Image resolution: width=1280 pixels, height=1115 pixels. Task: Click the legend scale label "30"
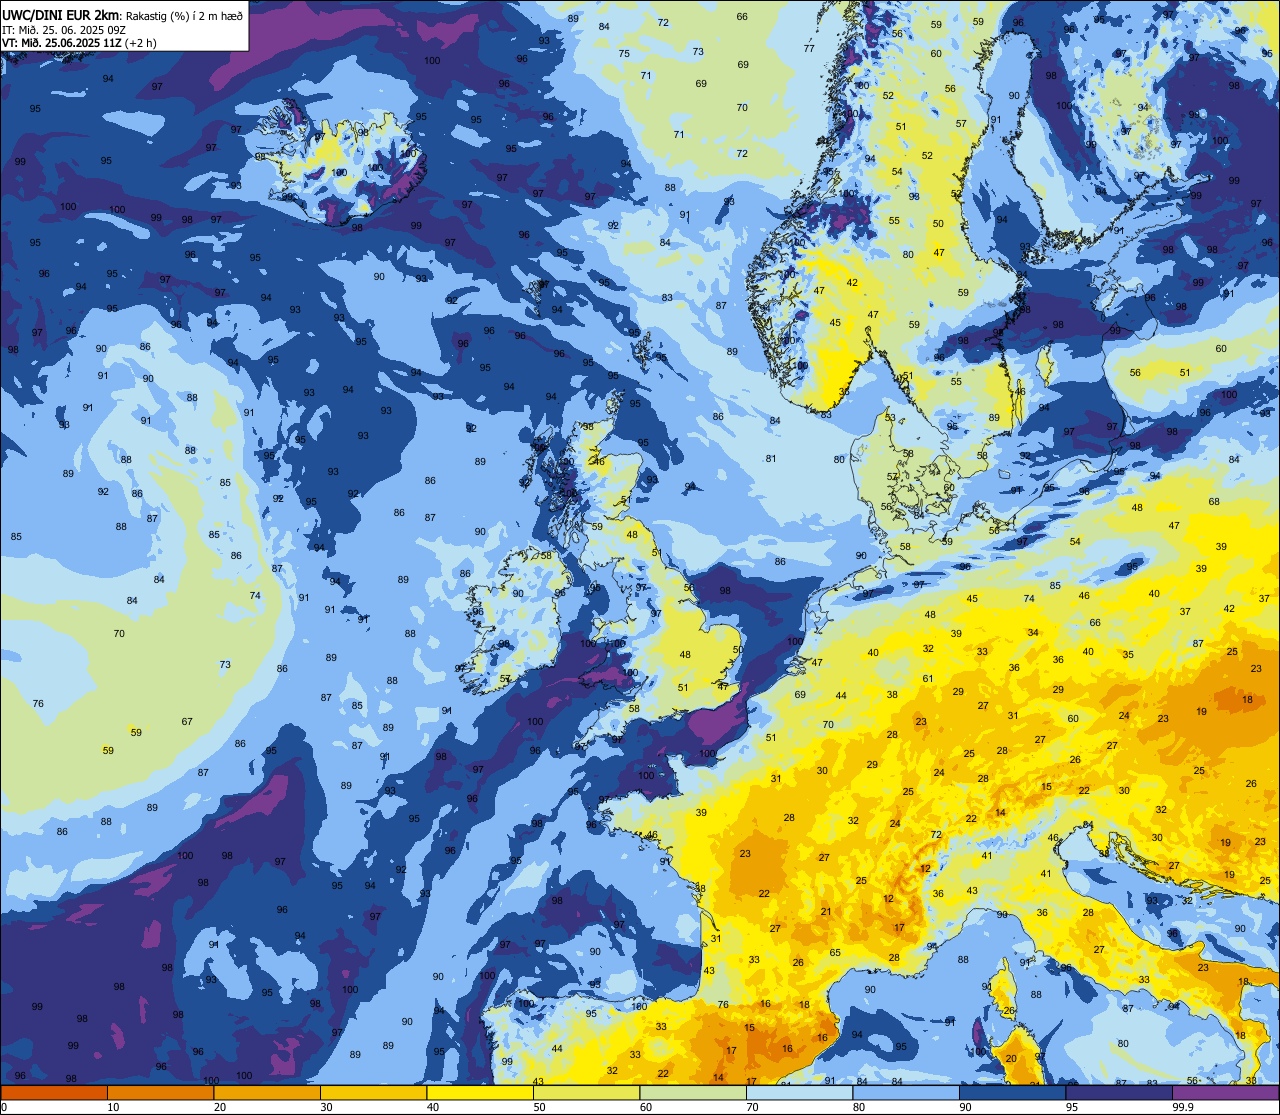326,1107
